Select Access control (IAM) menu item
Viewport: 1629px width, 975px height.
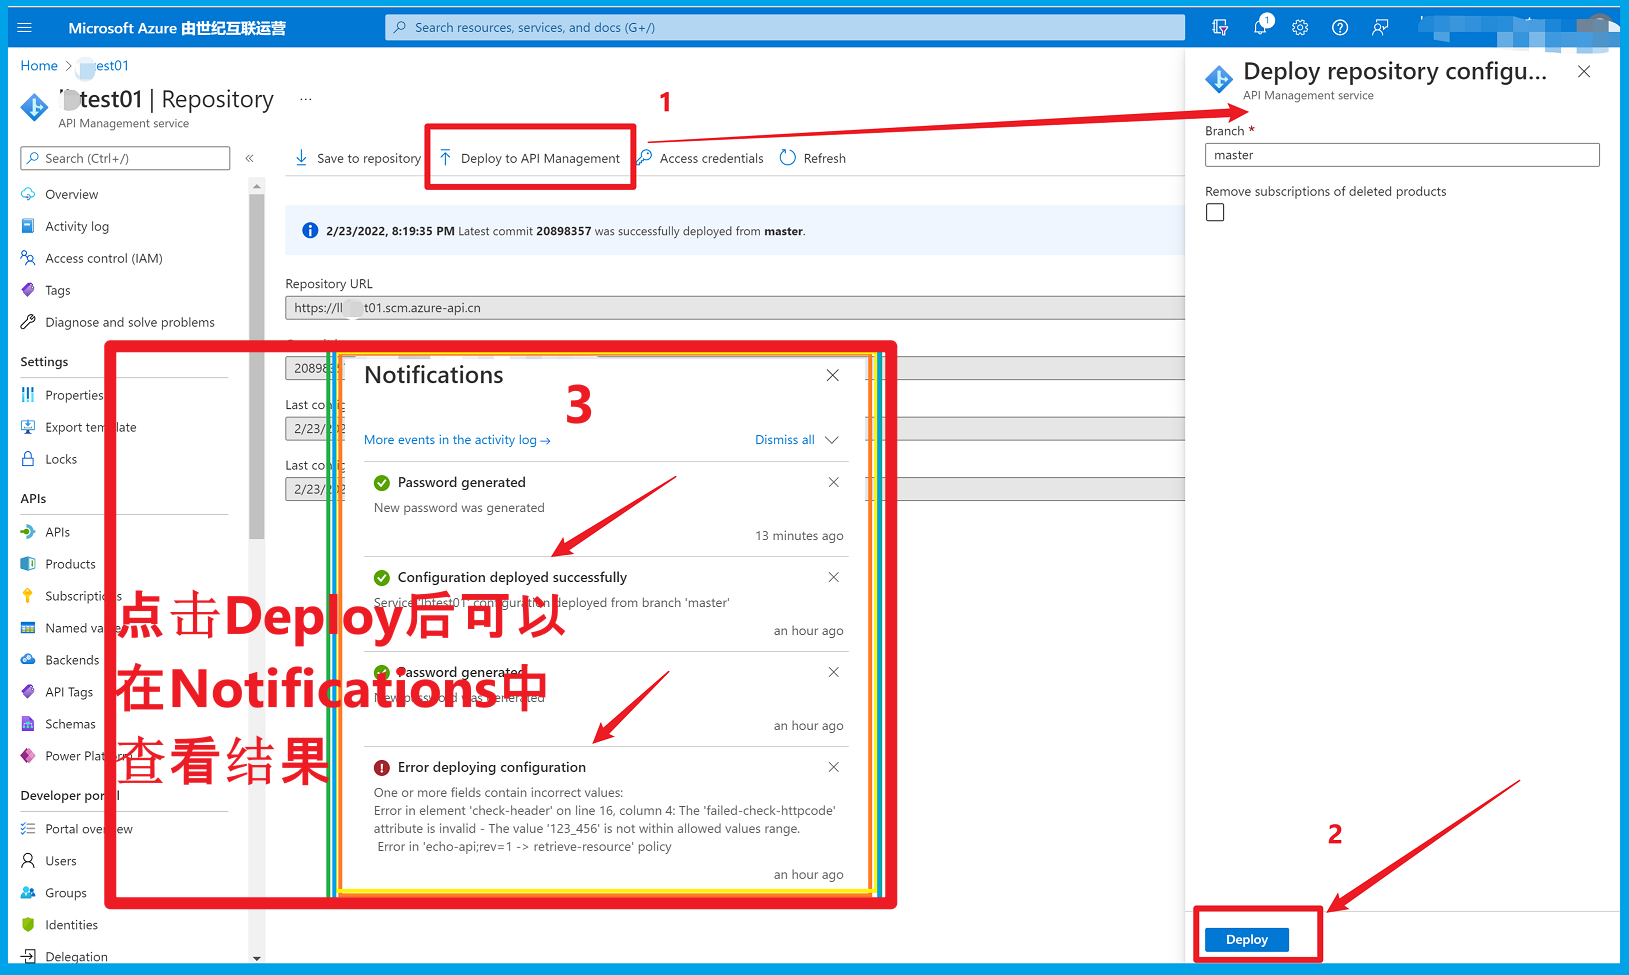point(103,259)
